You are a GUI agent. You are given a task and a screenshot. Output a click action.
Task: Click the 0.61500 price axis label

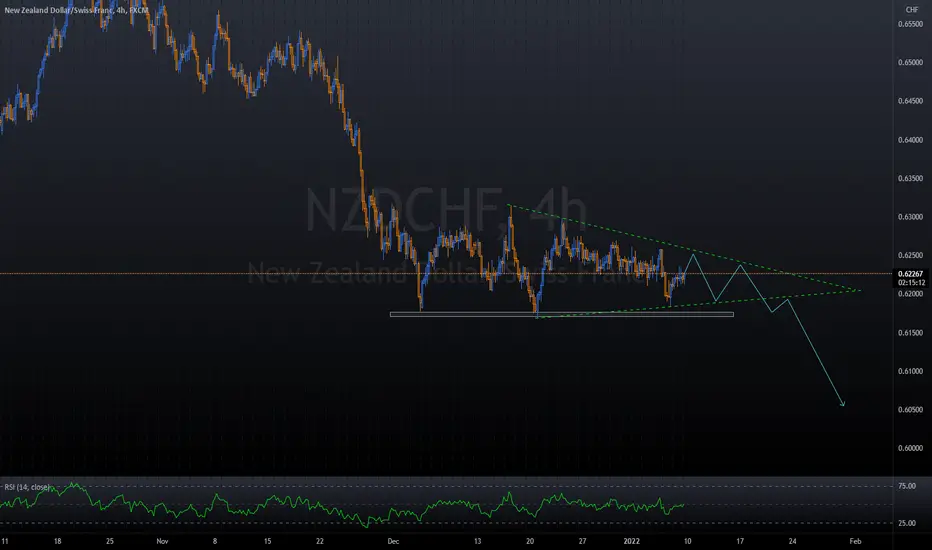[x=910, y=332]
